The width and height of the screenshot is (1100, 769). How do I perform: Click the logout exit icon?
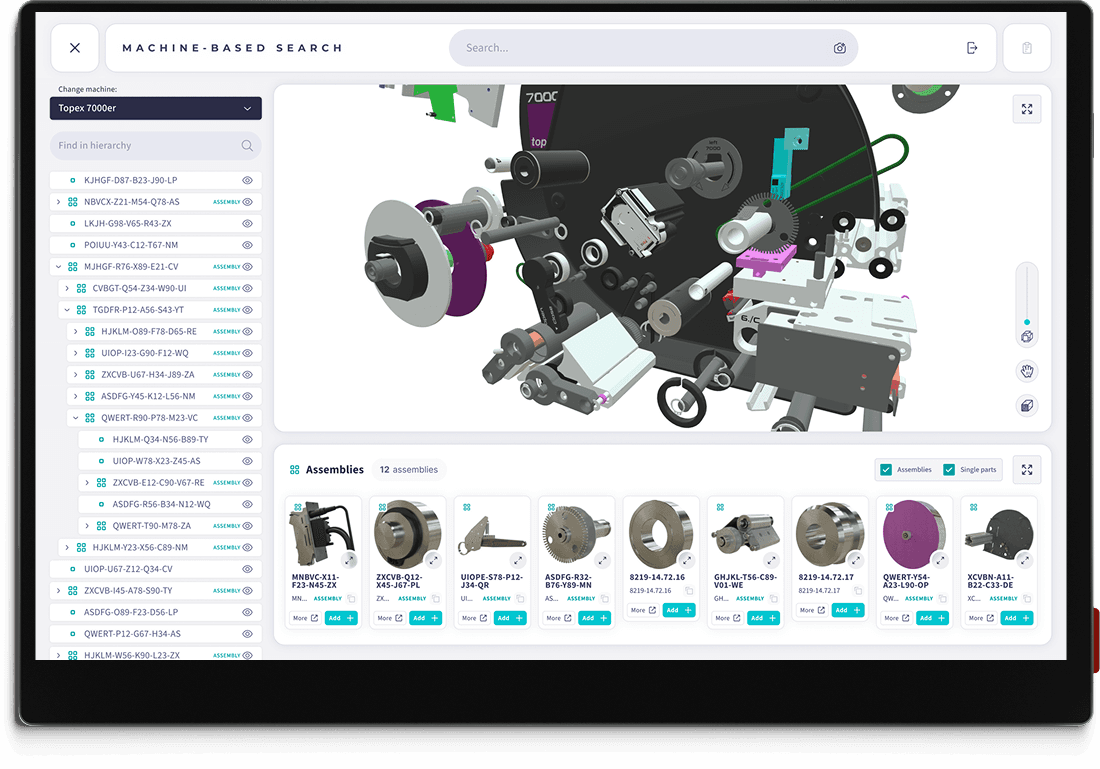pos(972,48)
